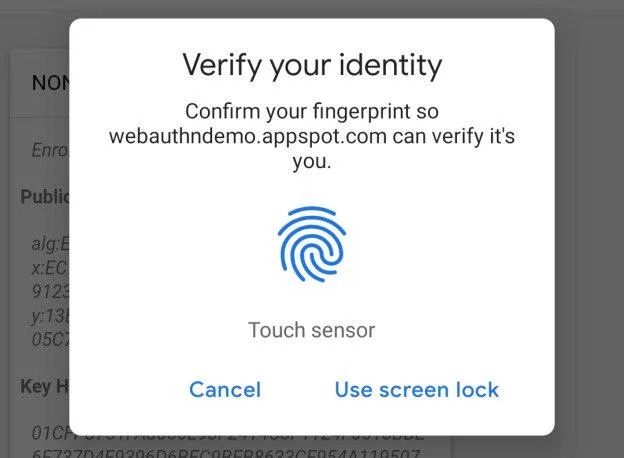The width and height of the screenshot is (624, 458).
Task: Click the partially hidden Enro text
Action: point(49,152)
